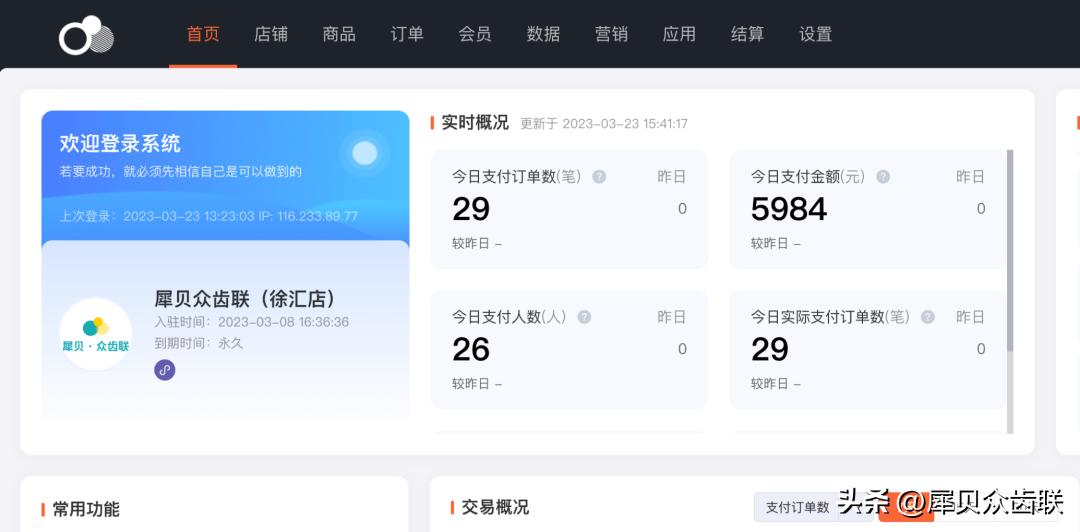Open the 商品 menu
Screen dimensions: 1080x532
click(x=339, y=34)
